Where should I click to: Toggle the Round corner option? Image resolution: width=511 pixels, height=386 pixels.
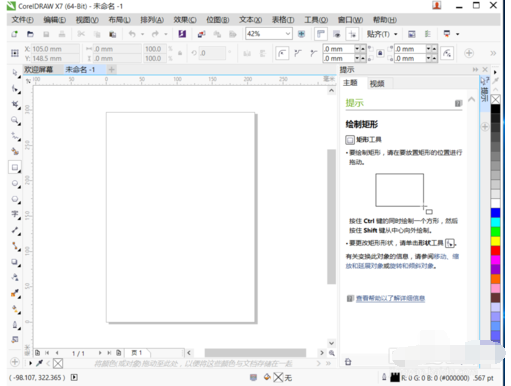click(x=282, y=53)
